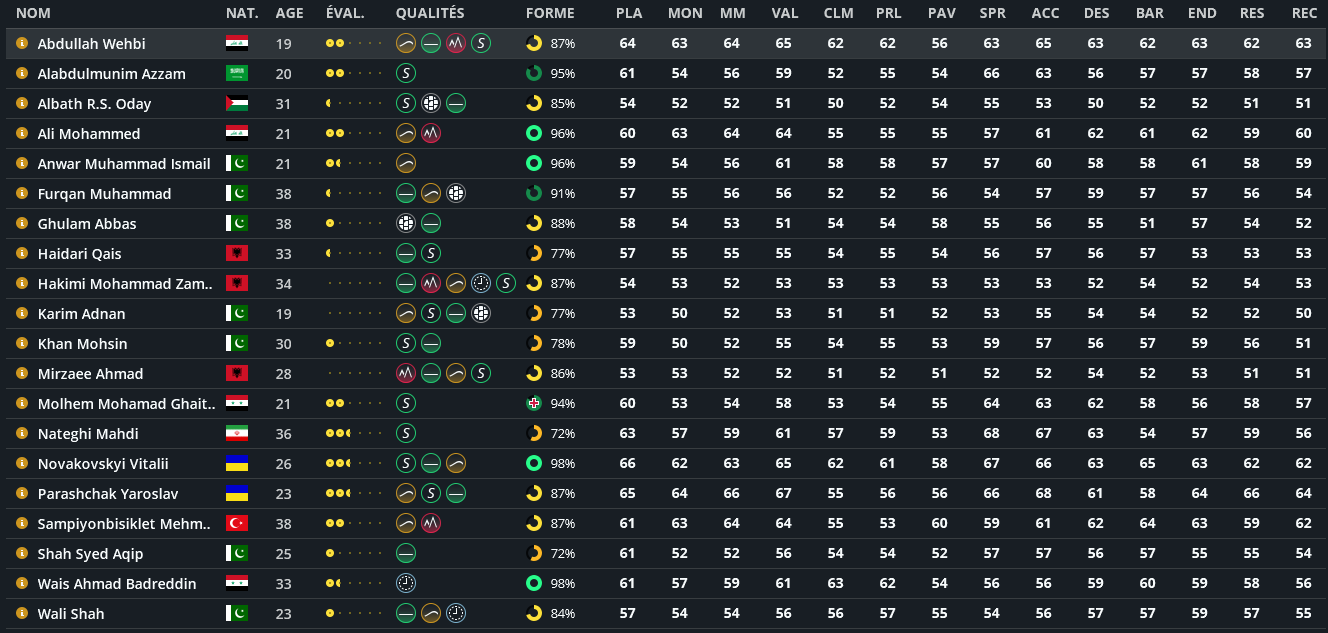Click the red mountain icon in Ali Mohammed's row

click(431, 133)
